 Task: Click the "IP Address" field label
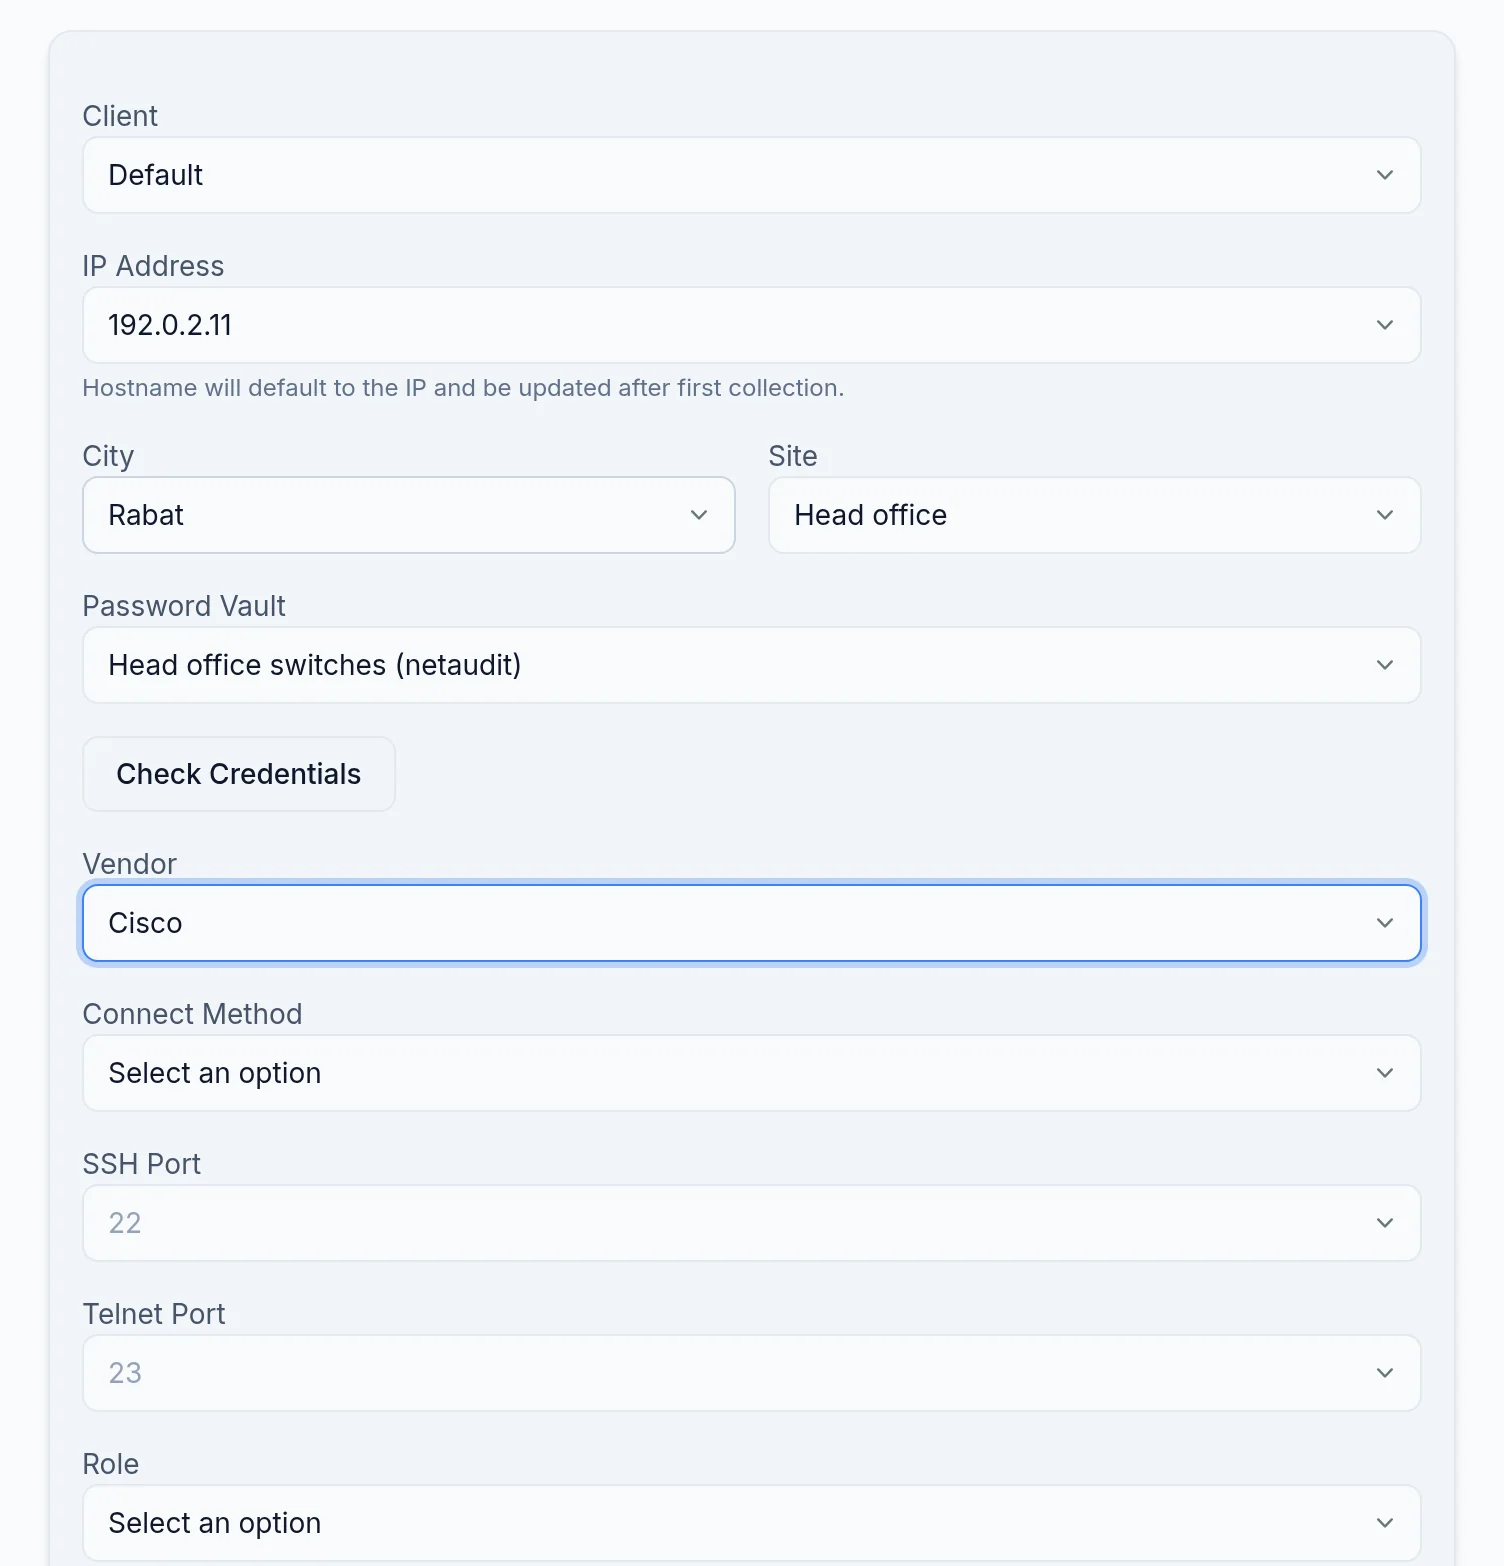click(x=153, y=266)
